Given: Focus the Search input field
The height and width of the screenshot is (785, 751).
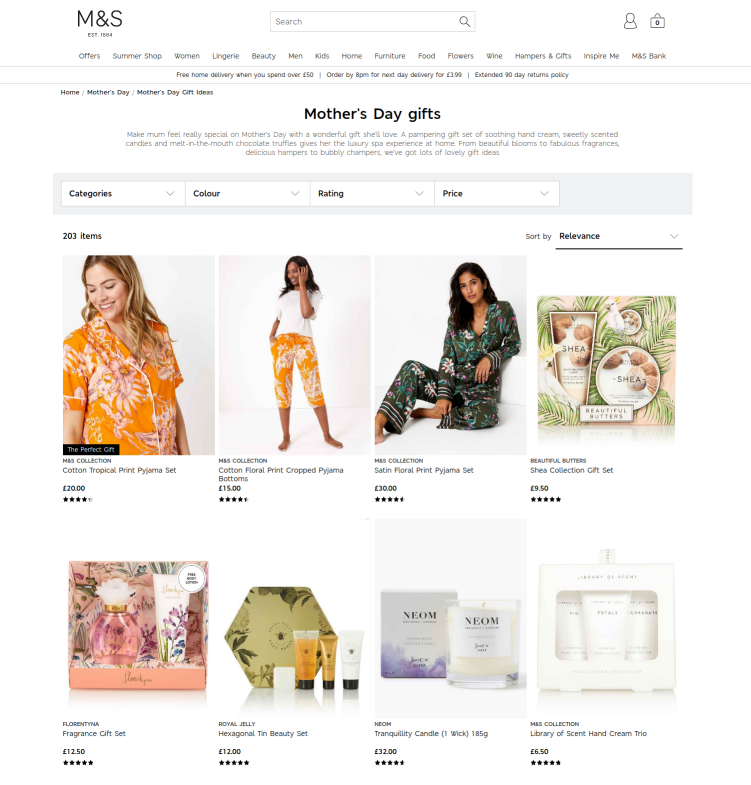Looking at the screenshot, I should (x=365, y=22).
